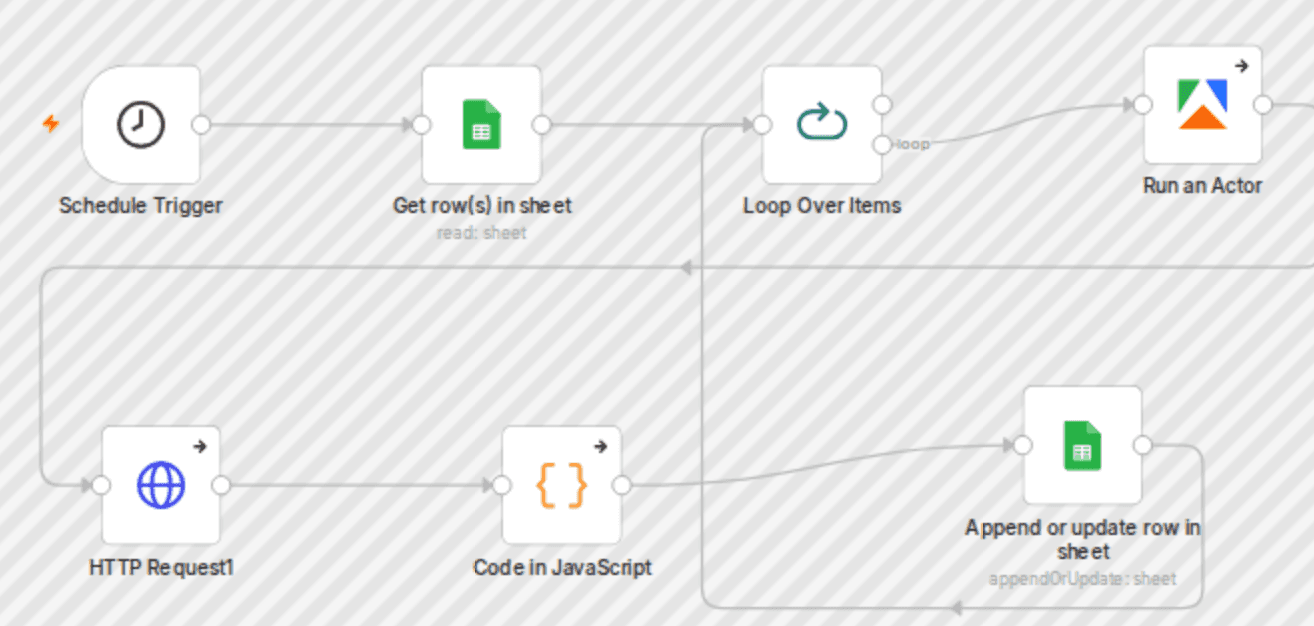Click the 'read: sheet' subtitle
1314x626 pixels.
(x=481, y=233)
